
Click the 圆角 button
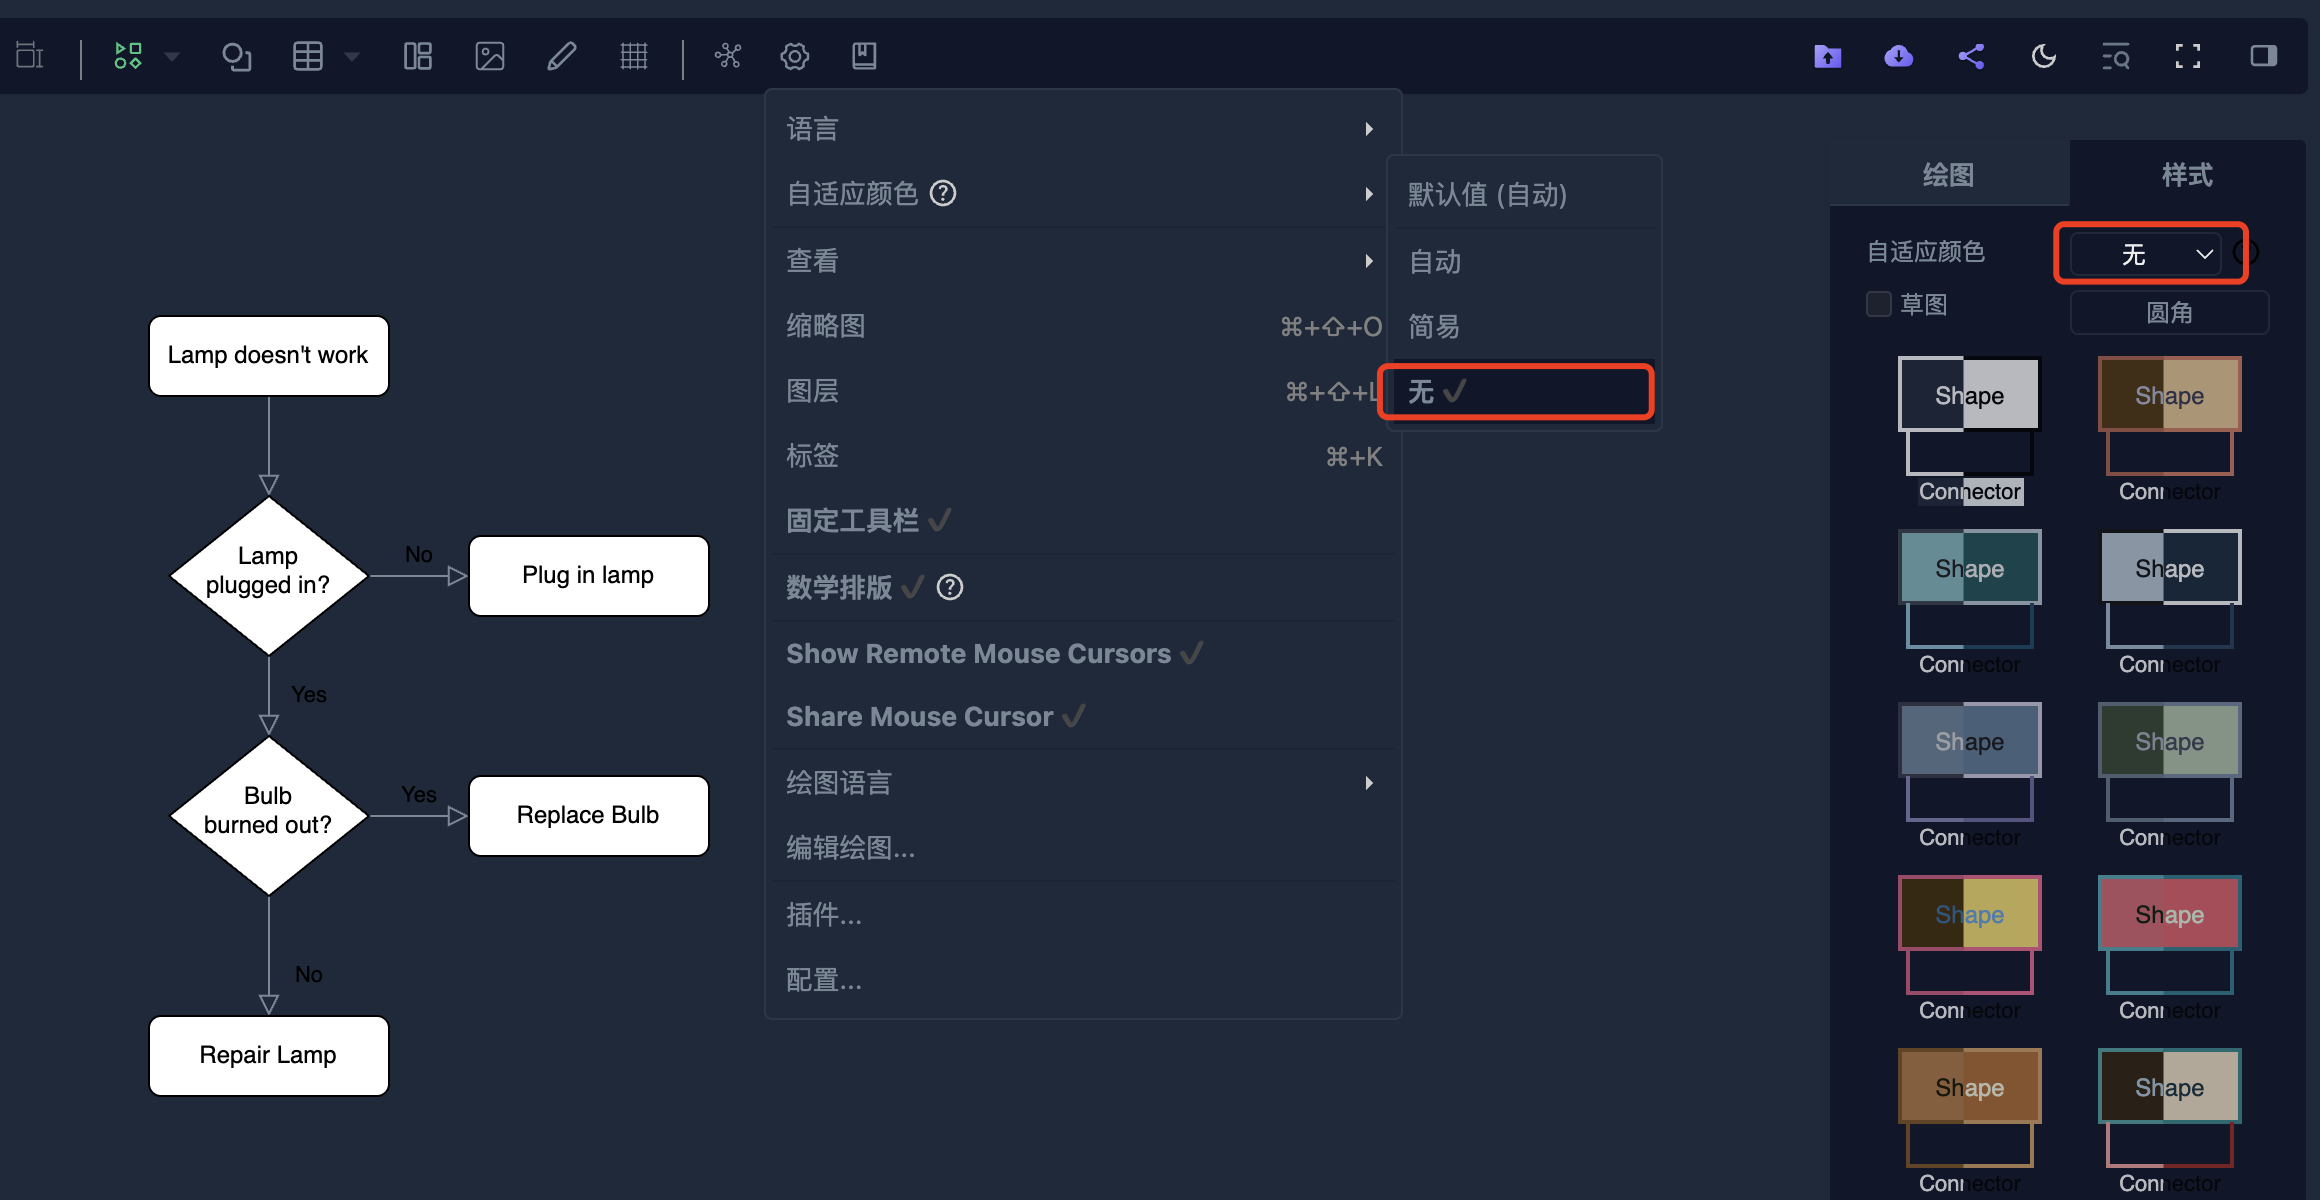pos(2168,313)
